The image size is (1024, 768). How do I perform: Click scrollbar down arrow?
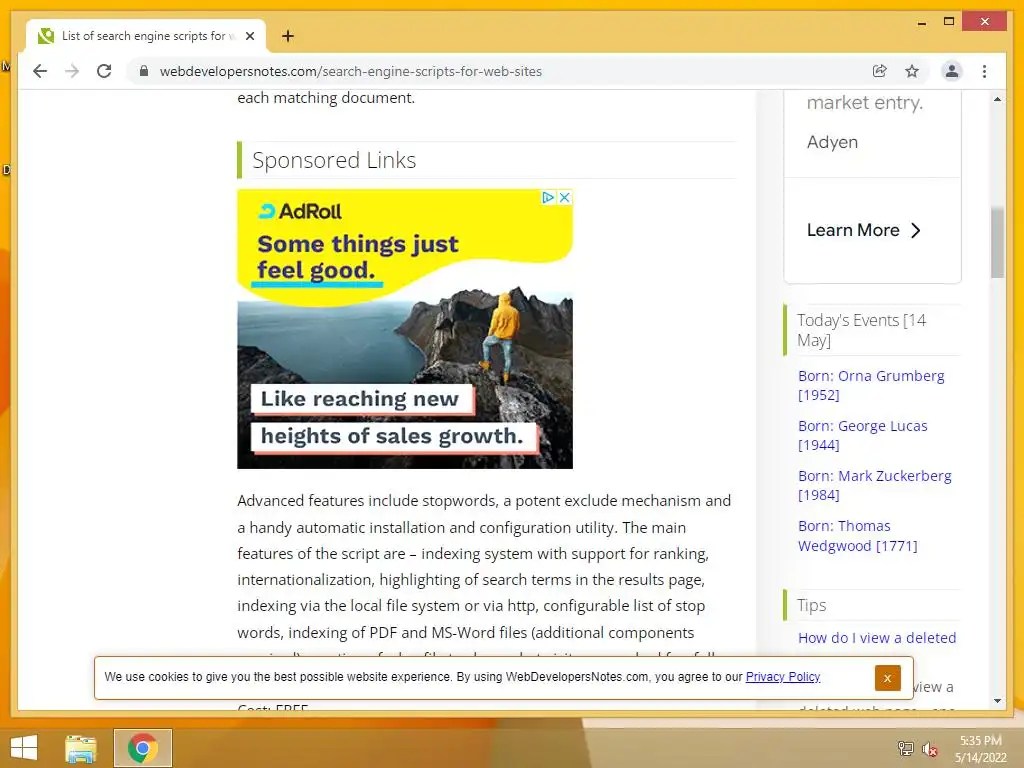[997, 701]
